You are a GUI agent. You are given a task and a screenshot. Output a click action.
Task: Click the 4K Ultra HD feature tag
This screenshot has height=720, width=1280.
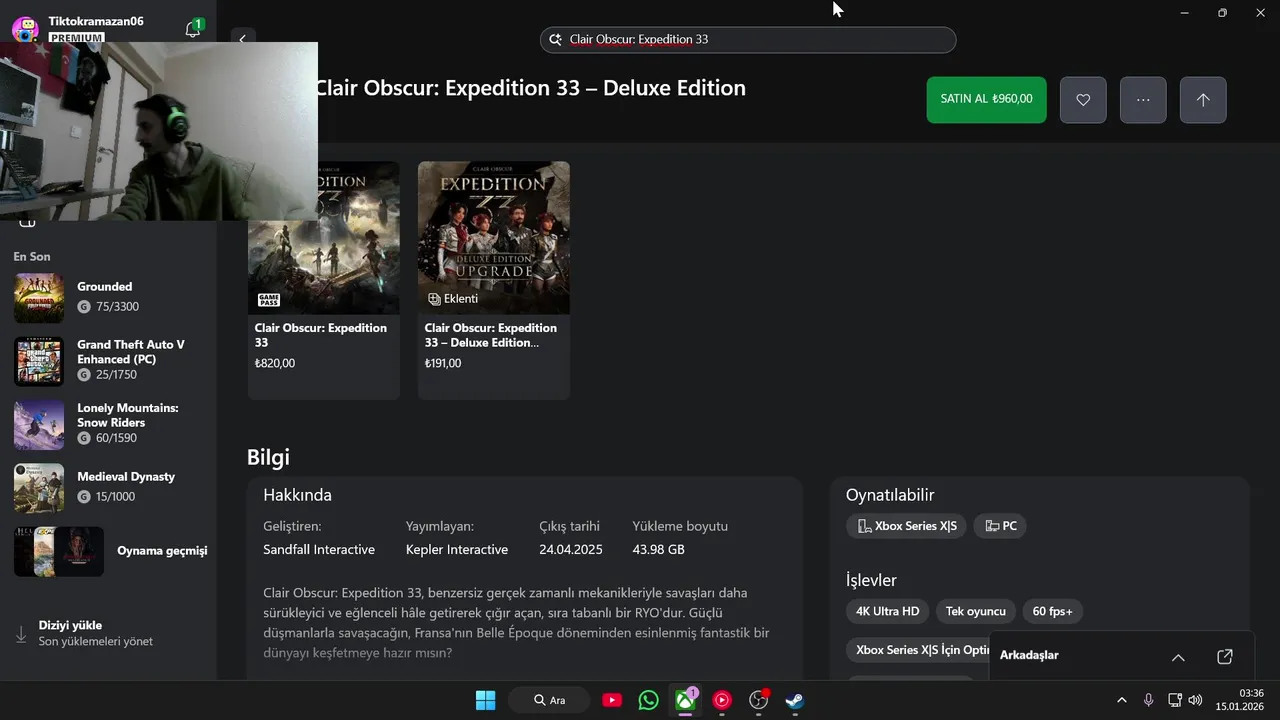[887, 611]
